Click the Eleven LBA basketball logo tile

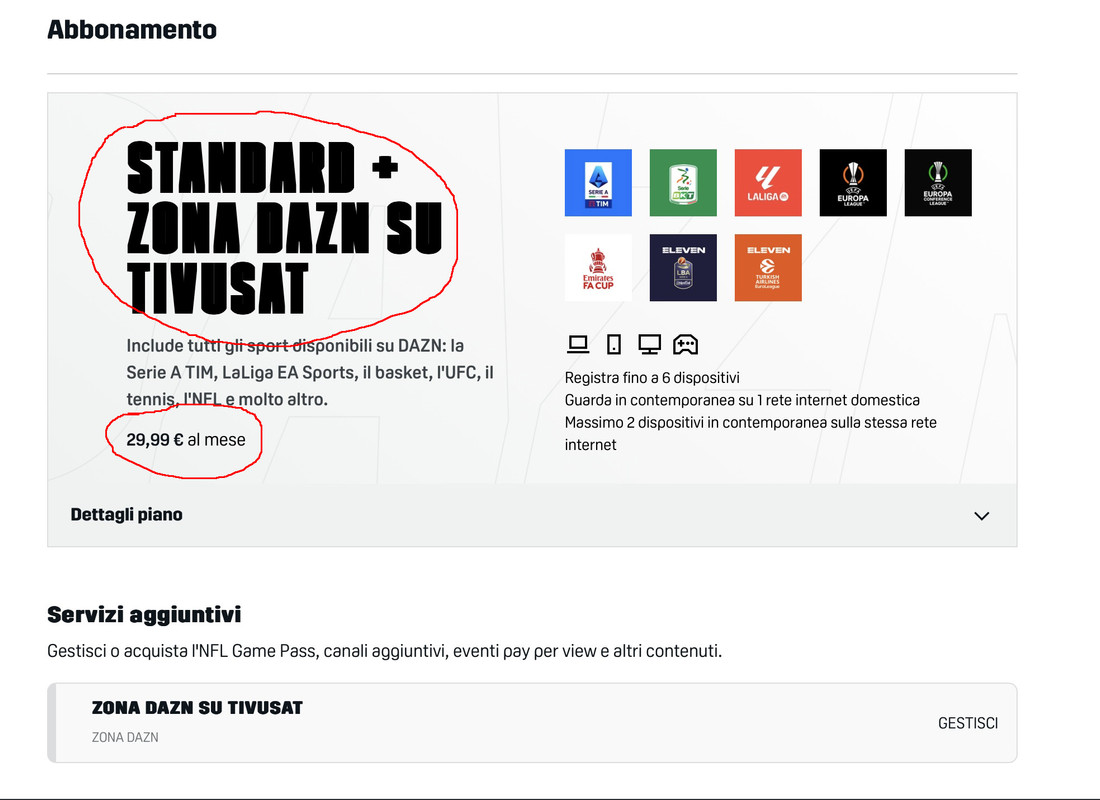coord(683,267)
